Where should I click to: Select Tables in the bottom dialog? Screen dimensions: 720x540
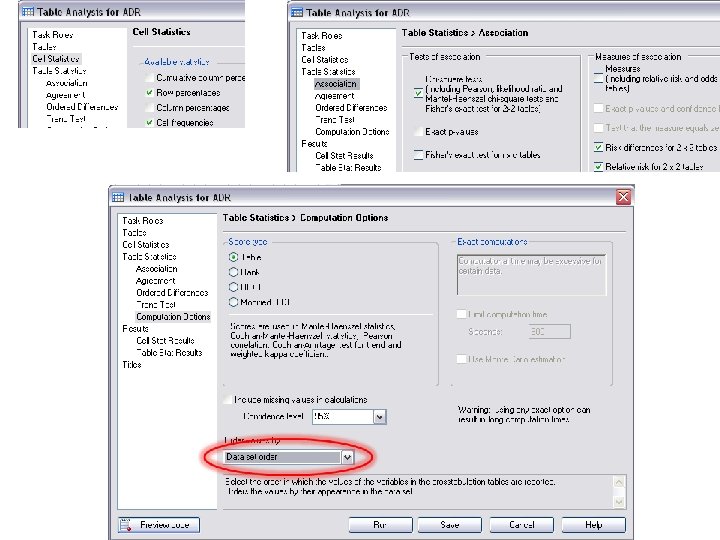pyautogui.click(x=134, y=233)
